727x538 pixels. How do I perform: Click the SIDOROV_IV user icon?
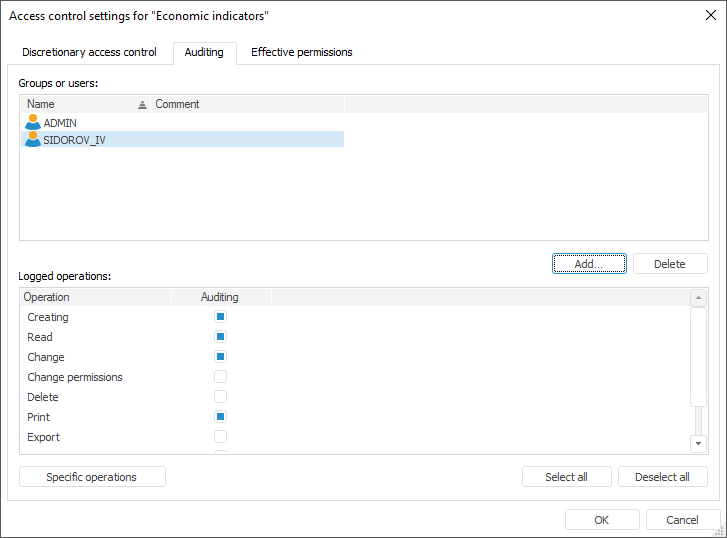pyautogui.click(x=33, y=140)
